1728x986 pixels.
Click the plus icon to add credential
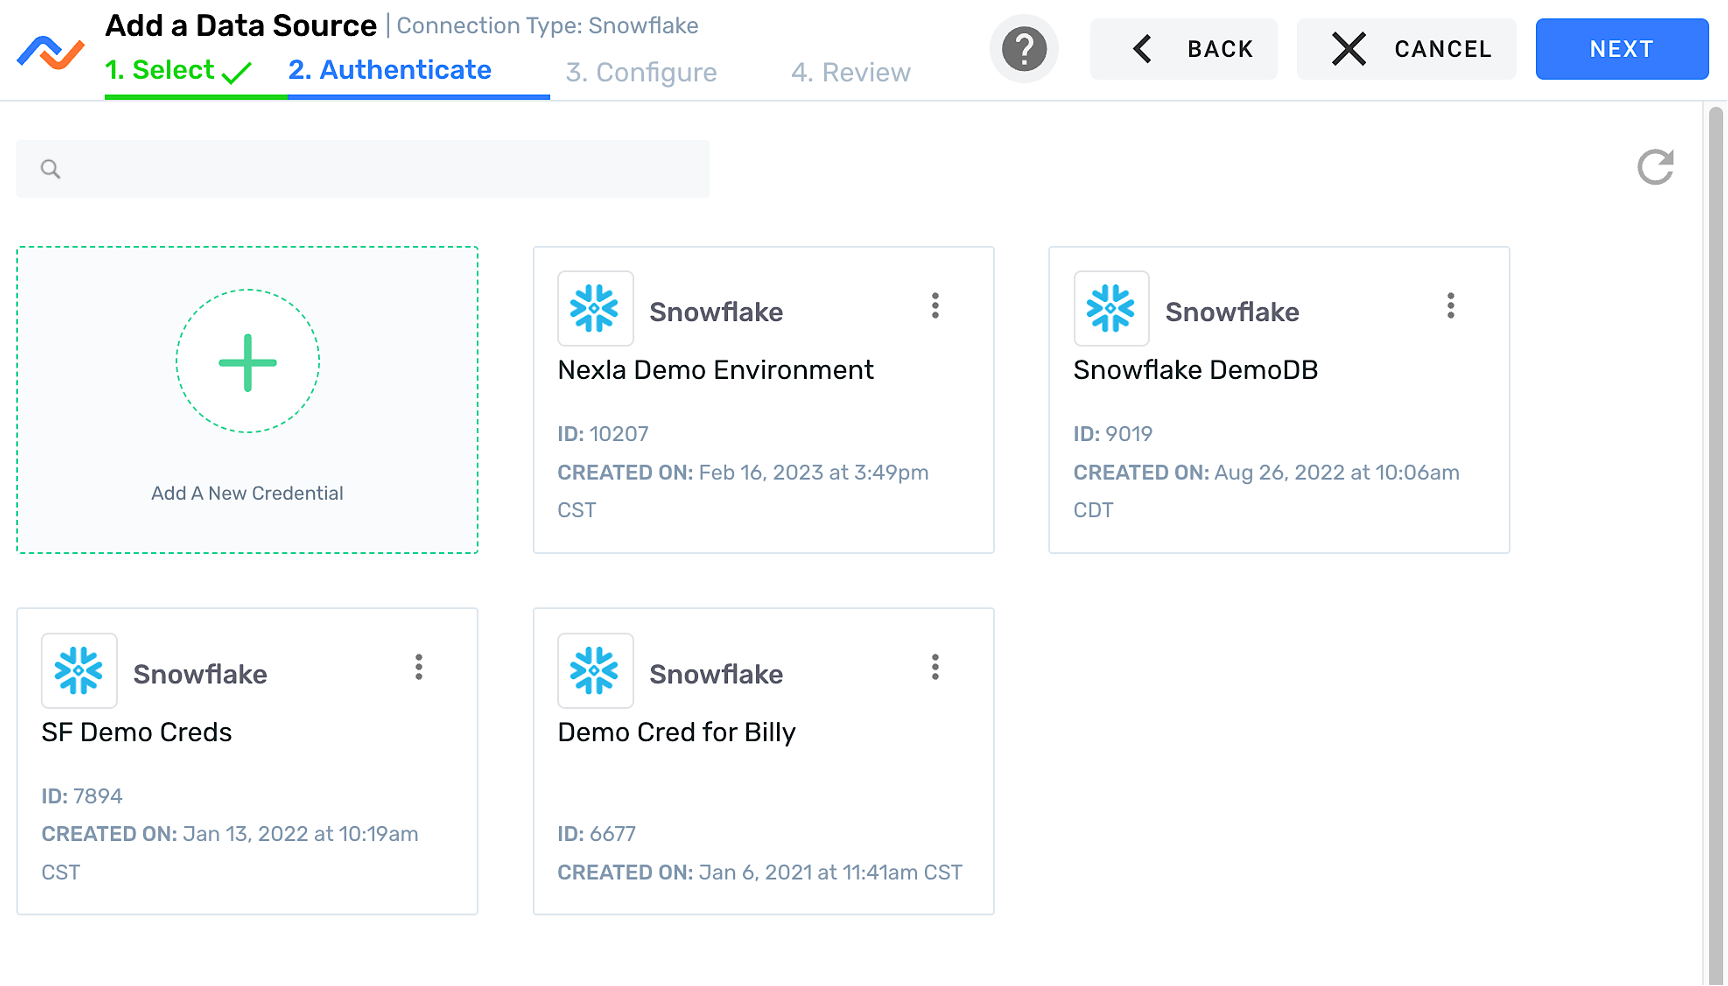coord(248,362)
